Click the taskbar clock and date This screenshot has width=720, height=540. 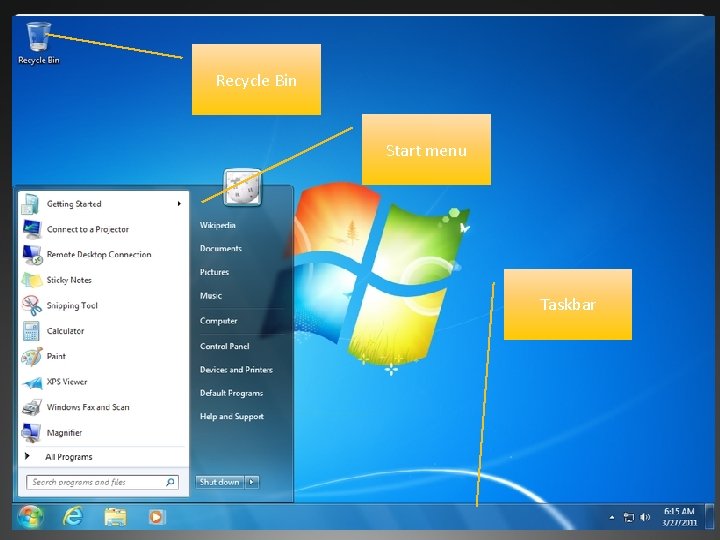(x=680, y=517)
